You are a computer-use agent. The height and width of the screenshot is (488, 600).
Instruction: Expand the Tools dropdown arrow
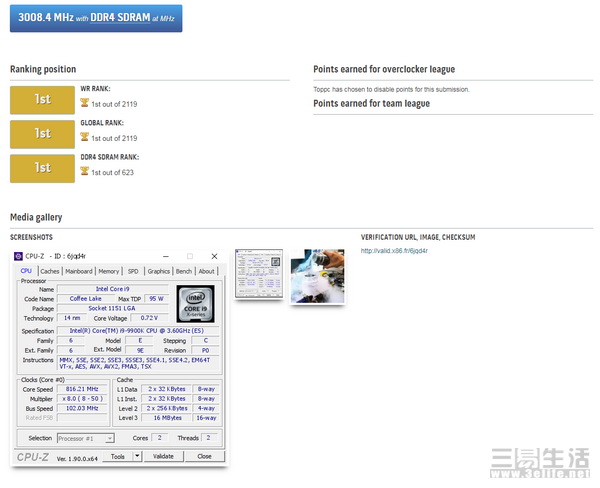click(137, 456)
